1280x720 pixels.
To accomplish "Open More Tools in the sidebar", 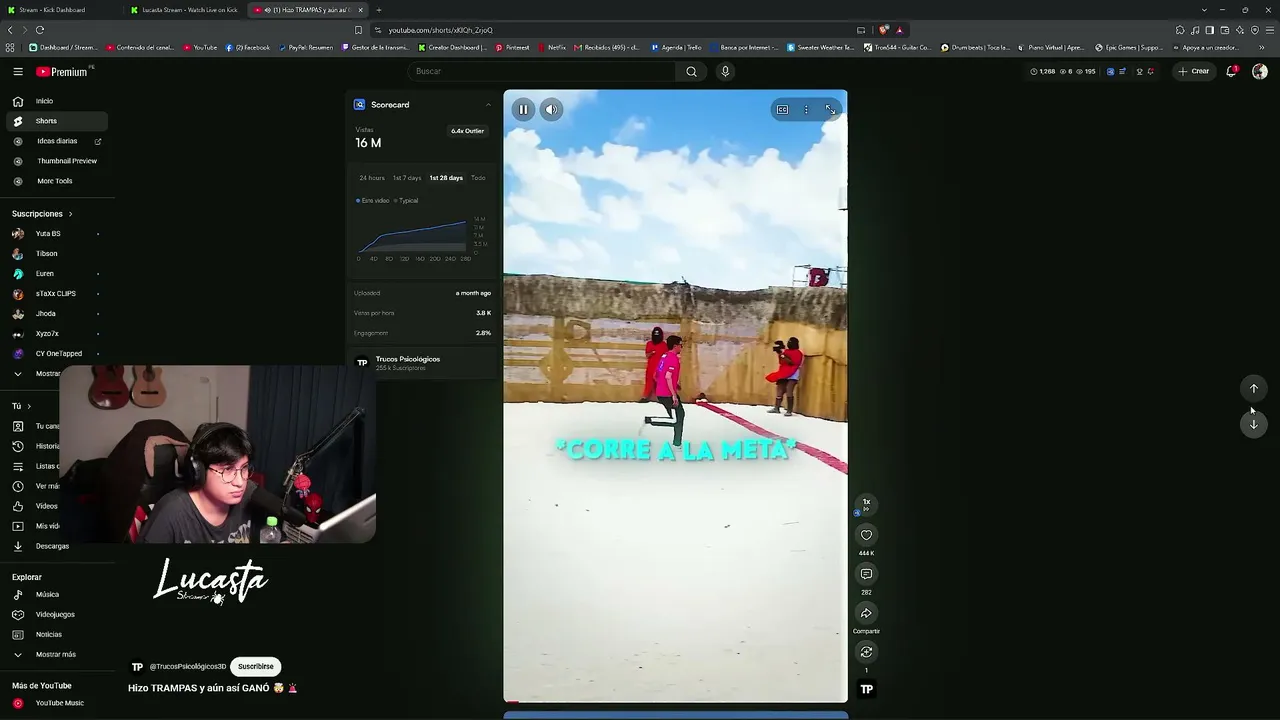I will coord(56,181).
